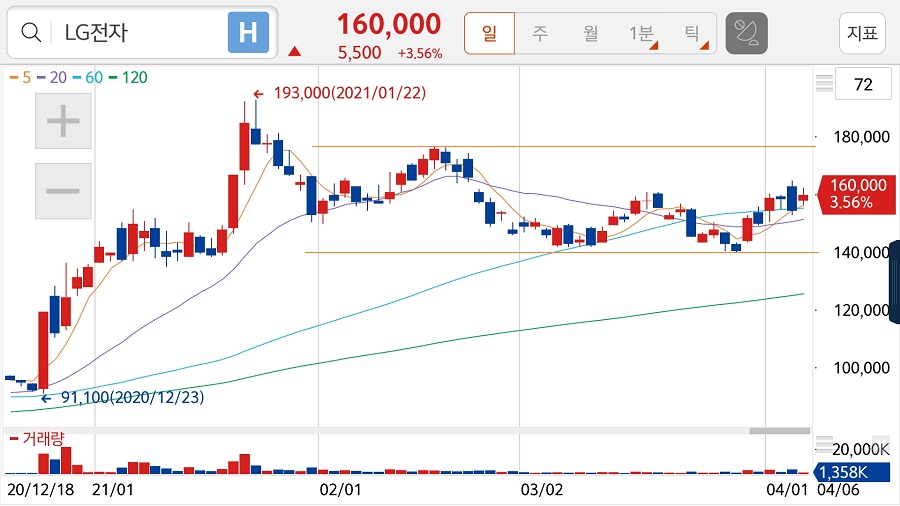Click the red up-triangle price indicator
The height and width of the screenshot is (506, 900).
[294, 52]
